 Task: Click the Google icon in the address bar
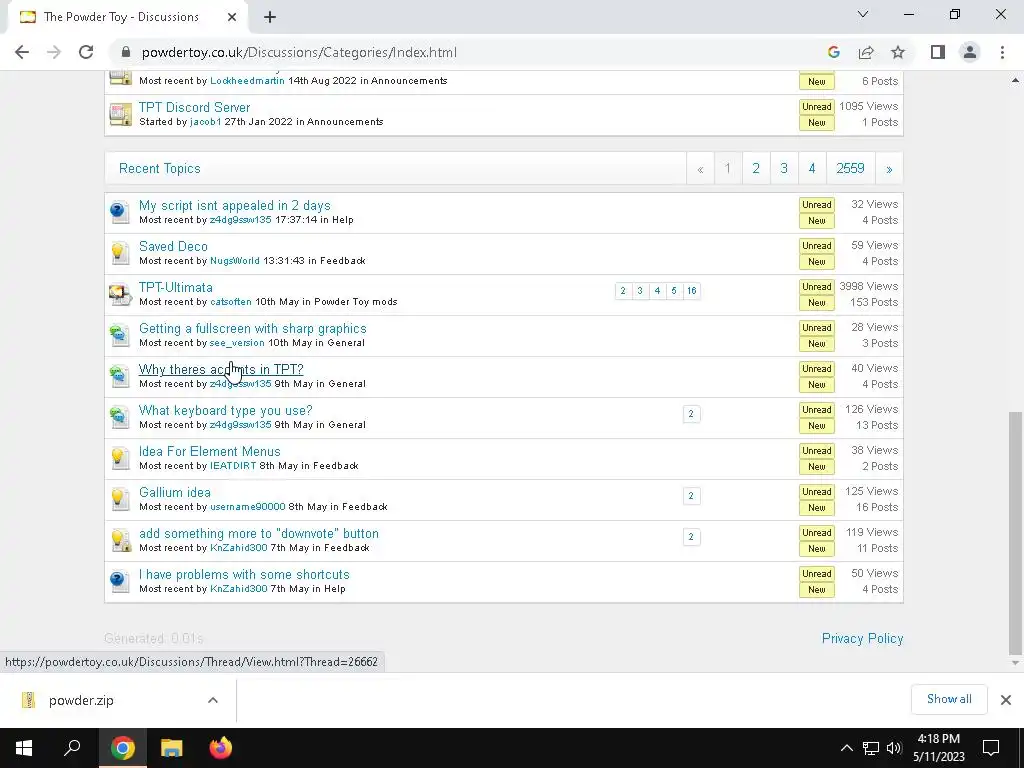pos(833,52)
